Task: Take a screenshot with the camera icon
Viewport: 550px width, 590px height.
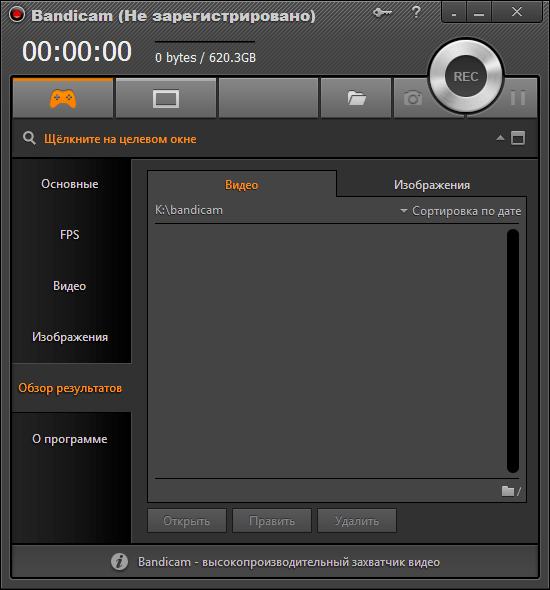Action: [413, 99]
